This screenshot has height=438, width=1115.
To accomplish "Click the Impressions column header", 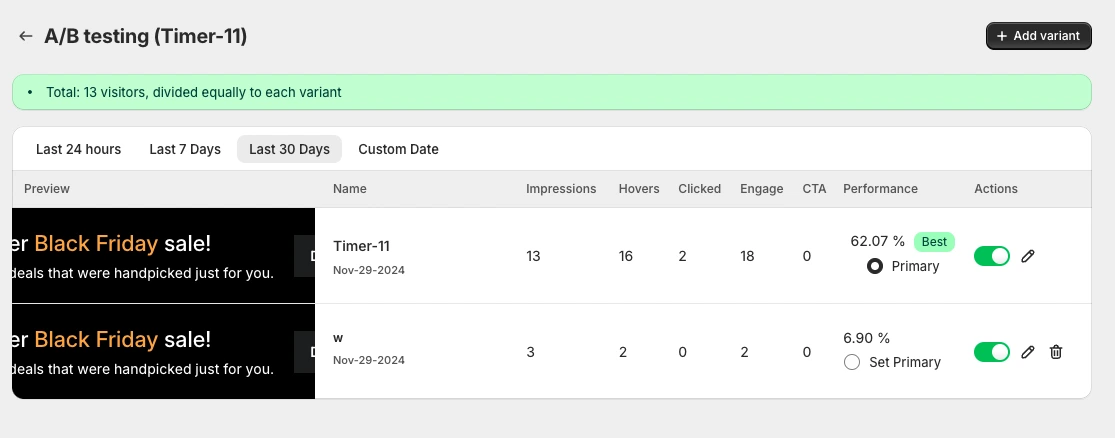I will [x=561, y=189].
